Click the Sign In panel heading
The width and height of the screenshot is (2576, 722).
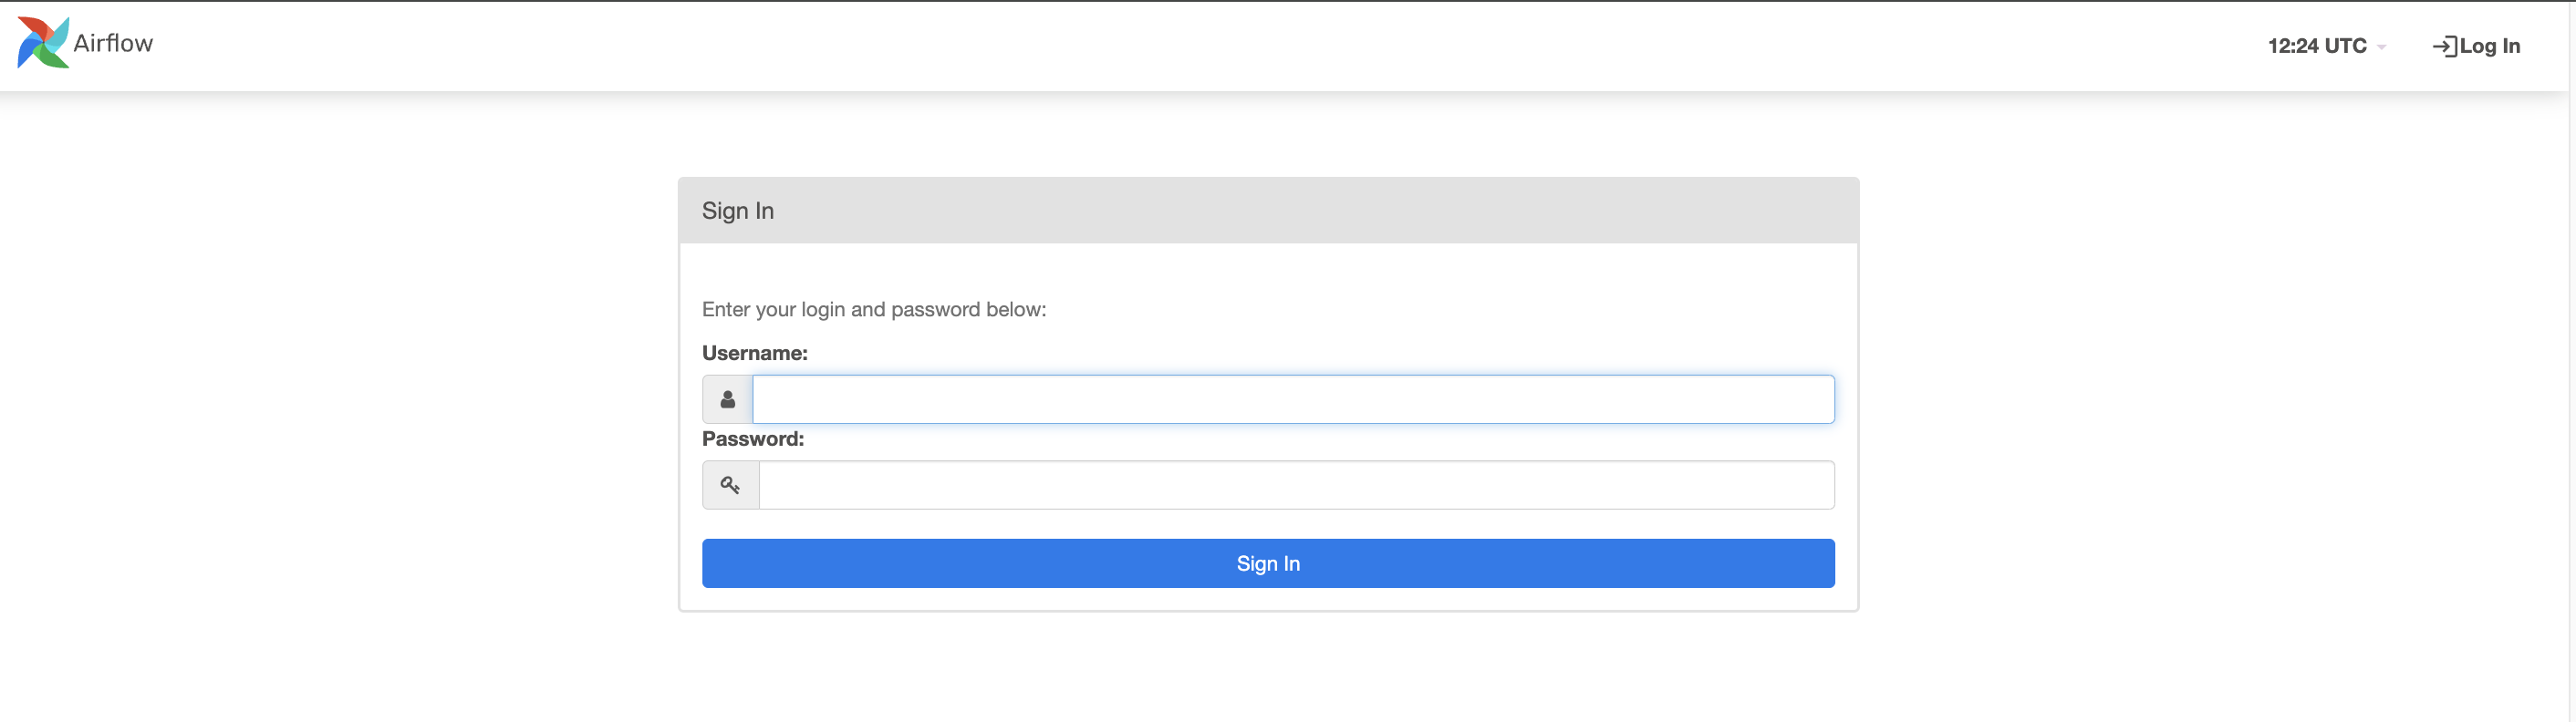click(x=738, y=211)
